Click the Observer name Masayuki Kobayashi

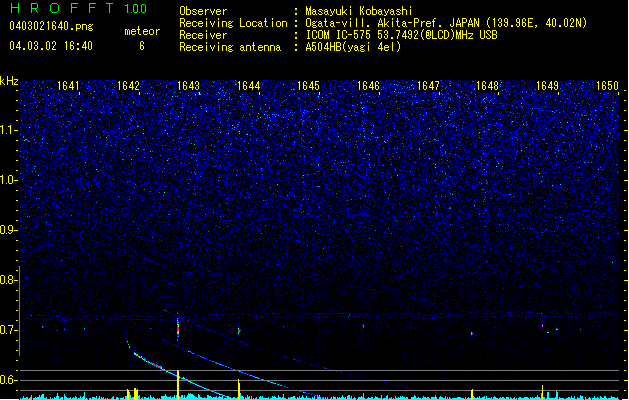click(359, 11)
